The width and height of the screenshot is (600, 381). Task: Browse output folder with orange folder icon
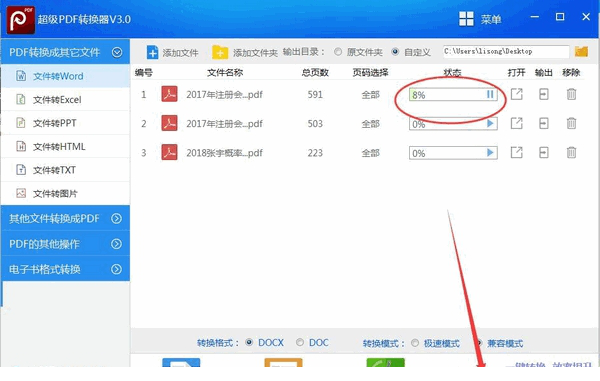581,51
